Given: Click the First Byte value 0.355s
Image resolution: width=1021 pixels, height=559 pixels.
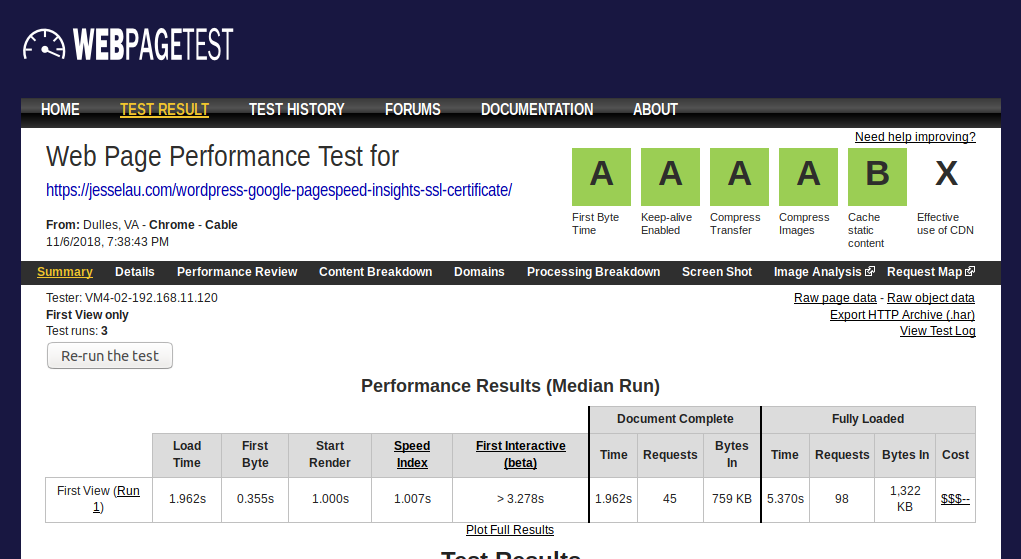Looking at the screenshot, I should point(255,499).
